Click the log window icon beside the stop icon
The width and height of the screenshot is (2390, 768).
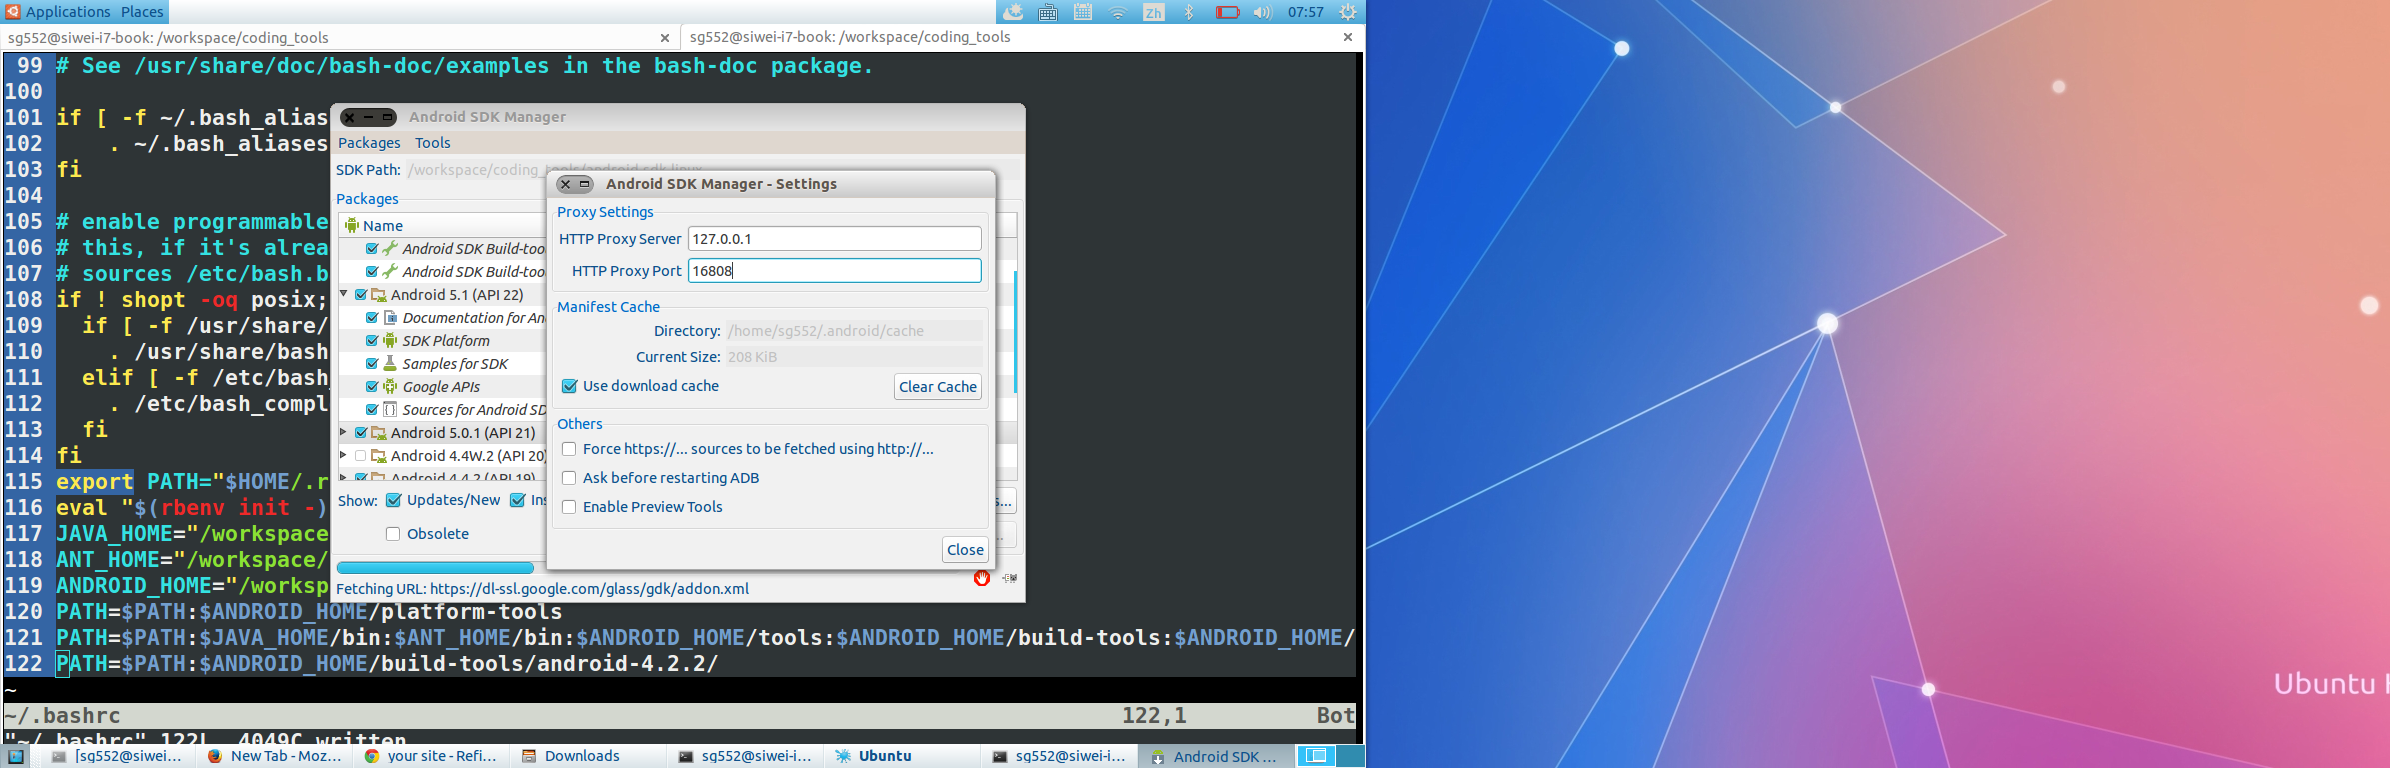[1010, 578]
